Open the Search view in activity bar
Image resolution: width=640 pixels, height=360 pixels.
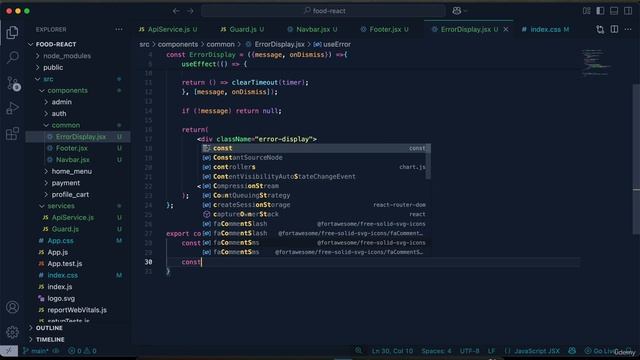(x=12, y=58)
